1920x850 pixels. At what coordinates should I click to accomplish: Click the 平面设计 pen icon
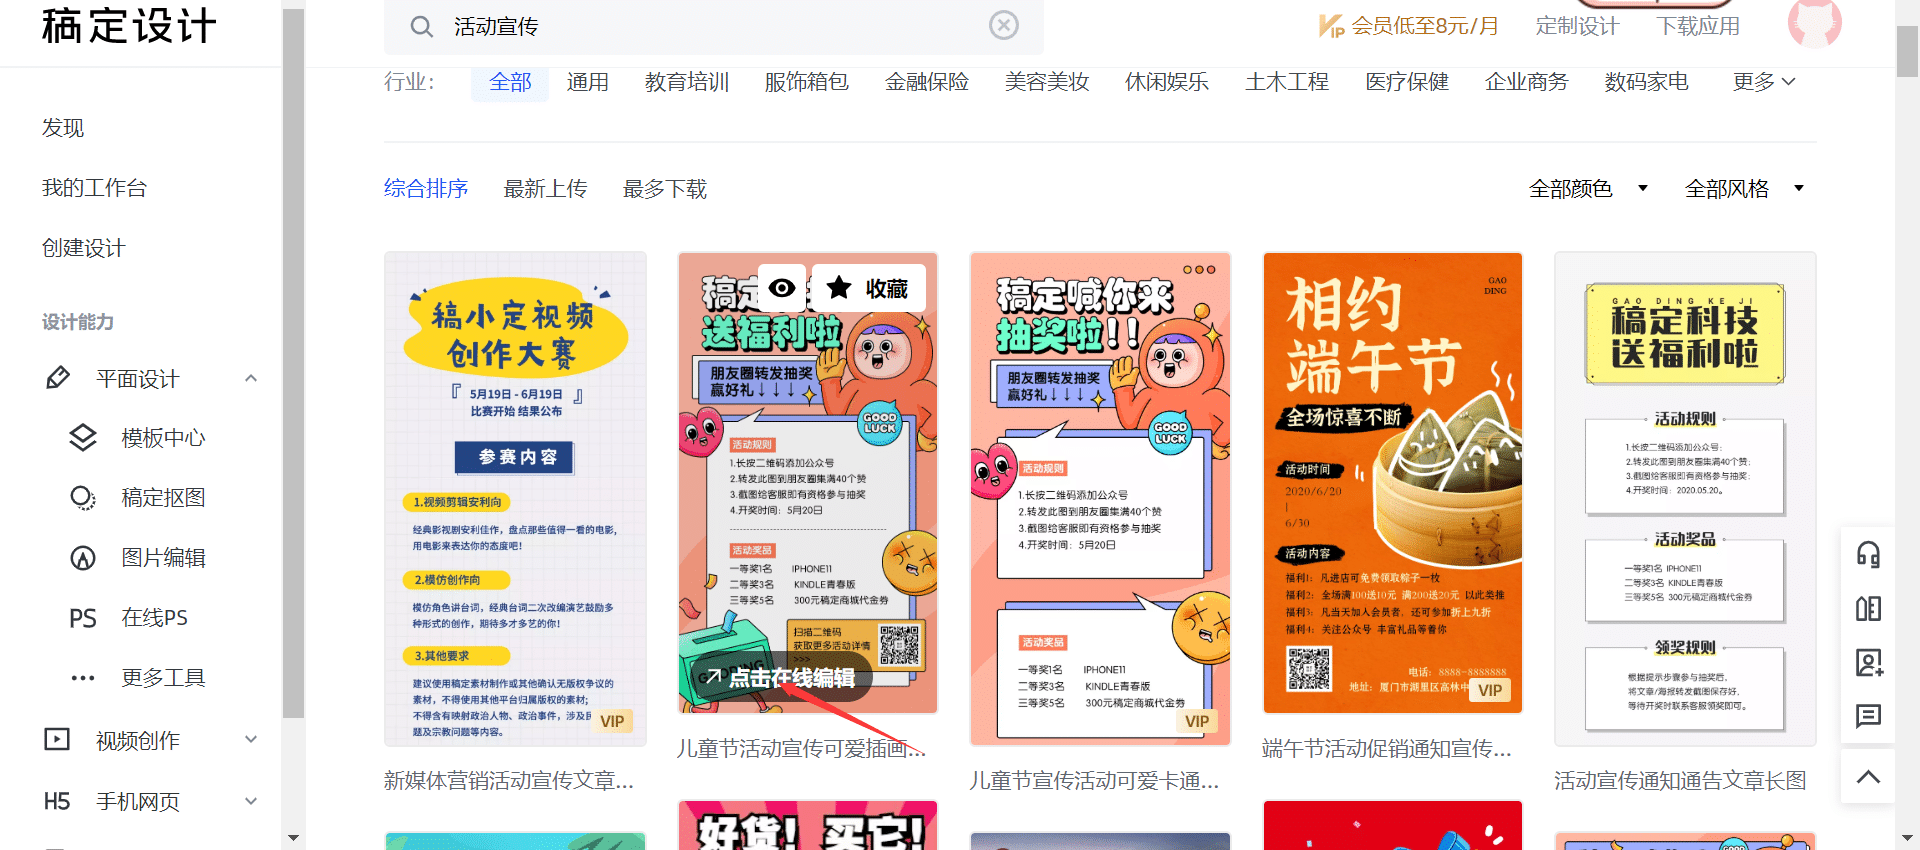click(58, 378)
